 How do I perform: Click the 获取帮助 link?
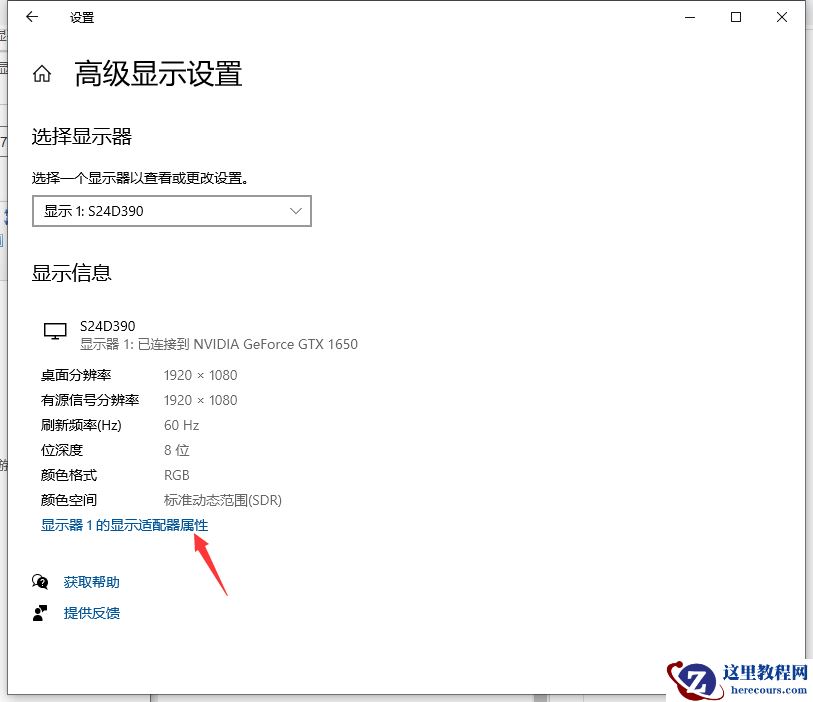tap(91, 582)
